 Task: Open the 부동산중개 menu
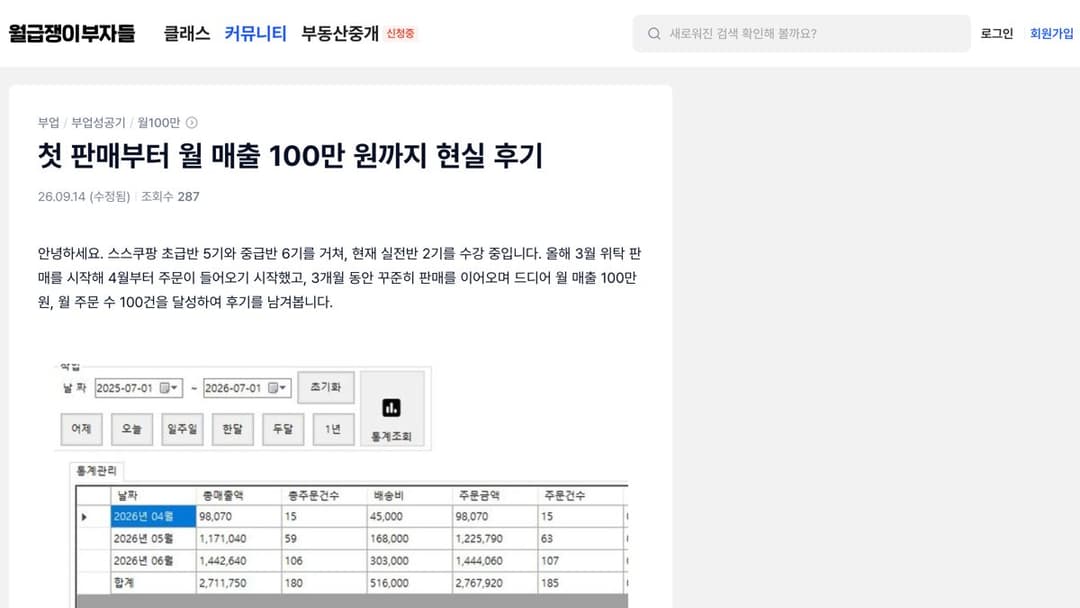(x=340, y=33)
